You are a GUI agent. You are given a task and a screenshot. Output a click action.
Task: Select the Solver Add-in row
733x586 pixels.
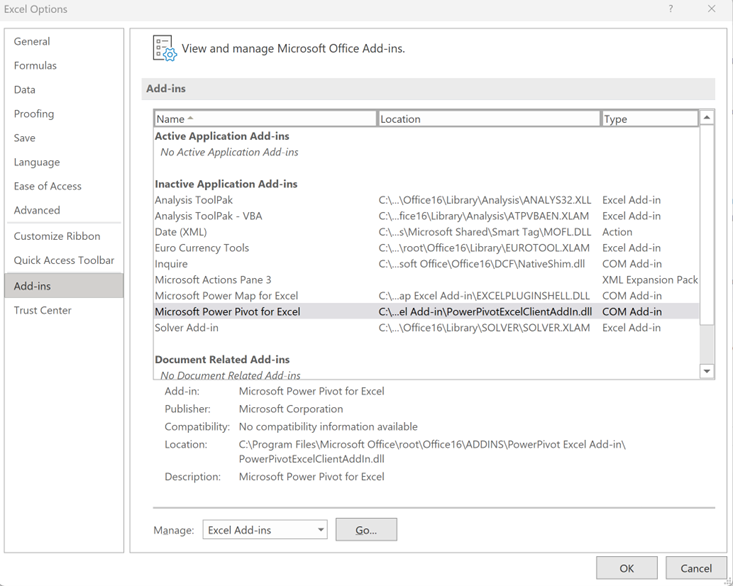click(x=426, y=328)
